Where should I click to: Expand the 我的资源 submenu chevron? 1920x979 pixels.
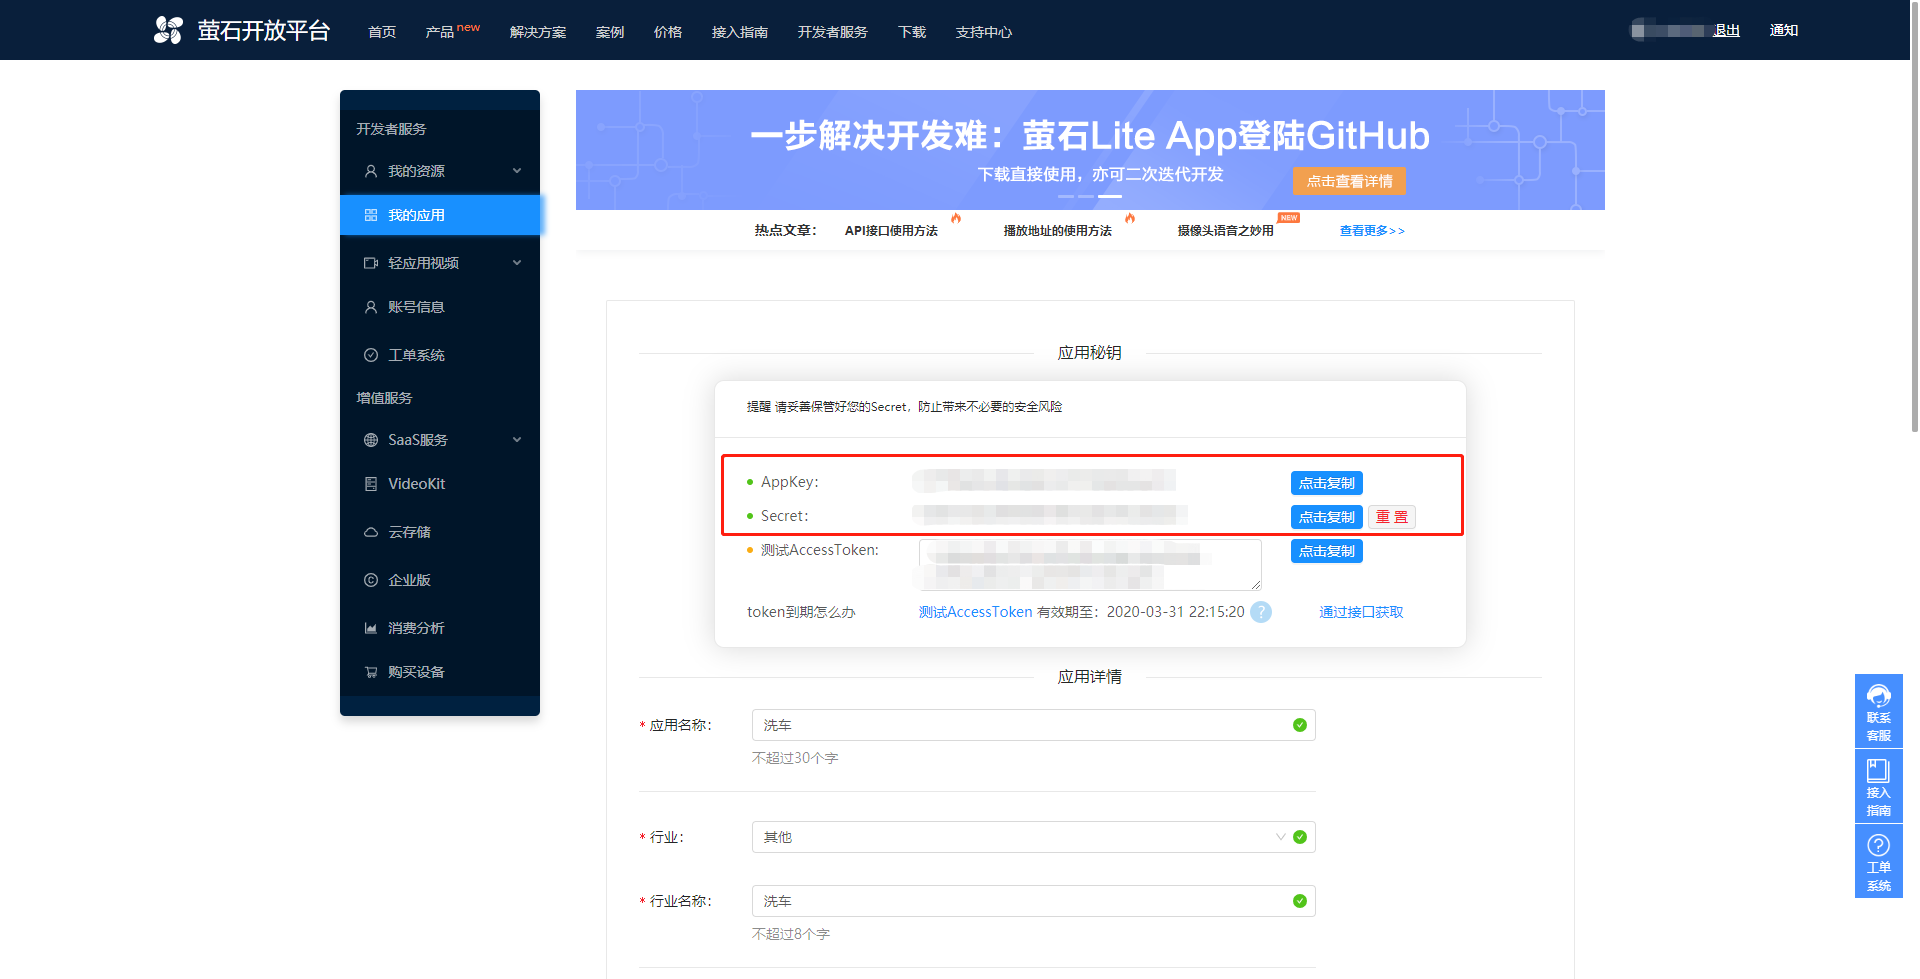(x=517, y=171)
